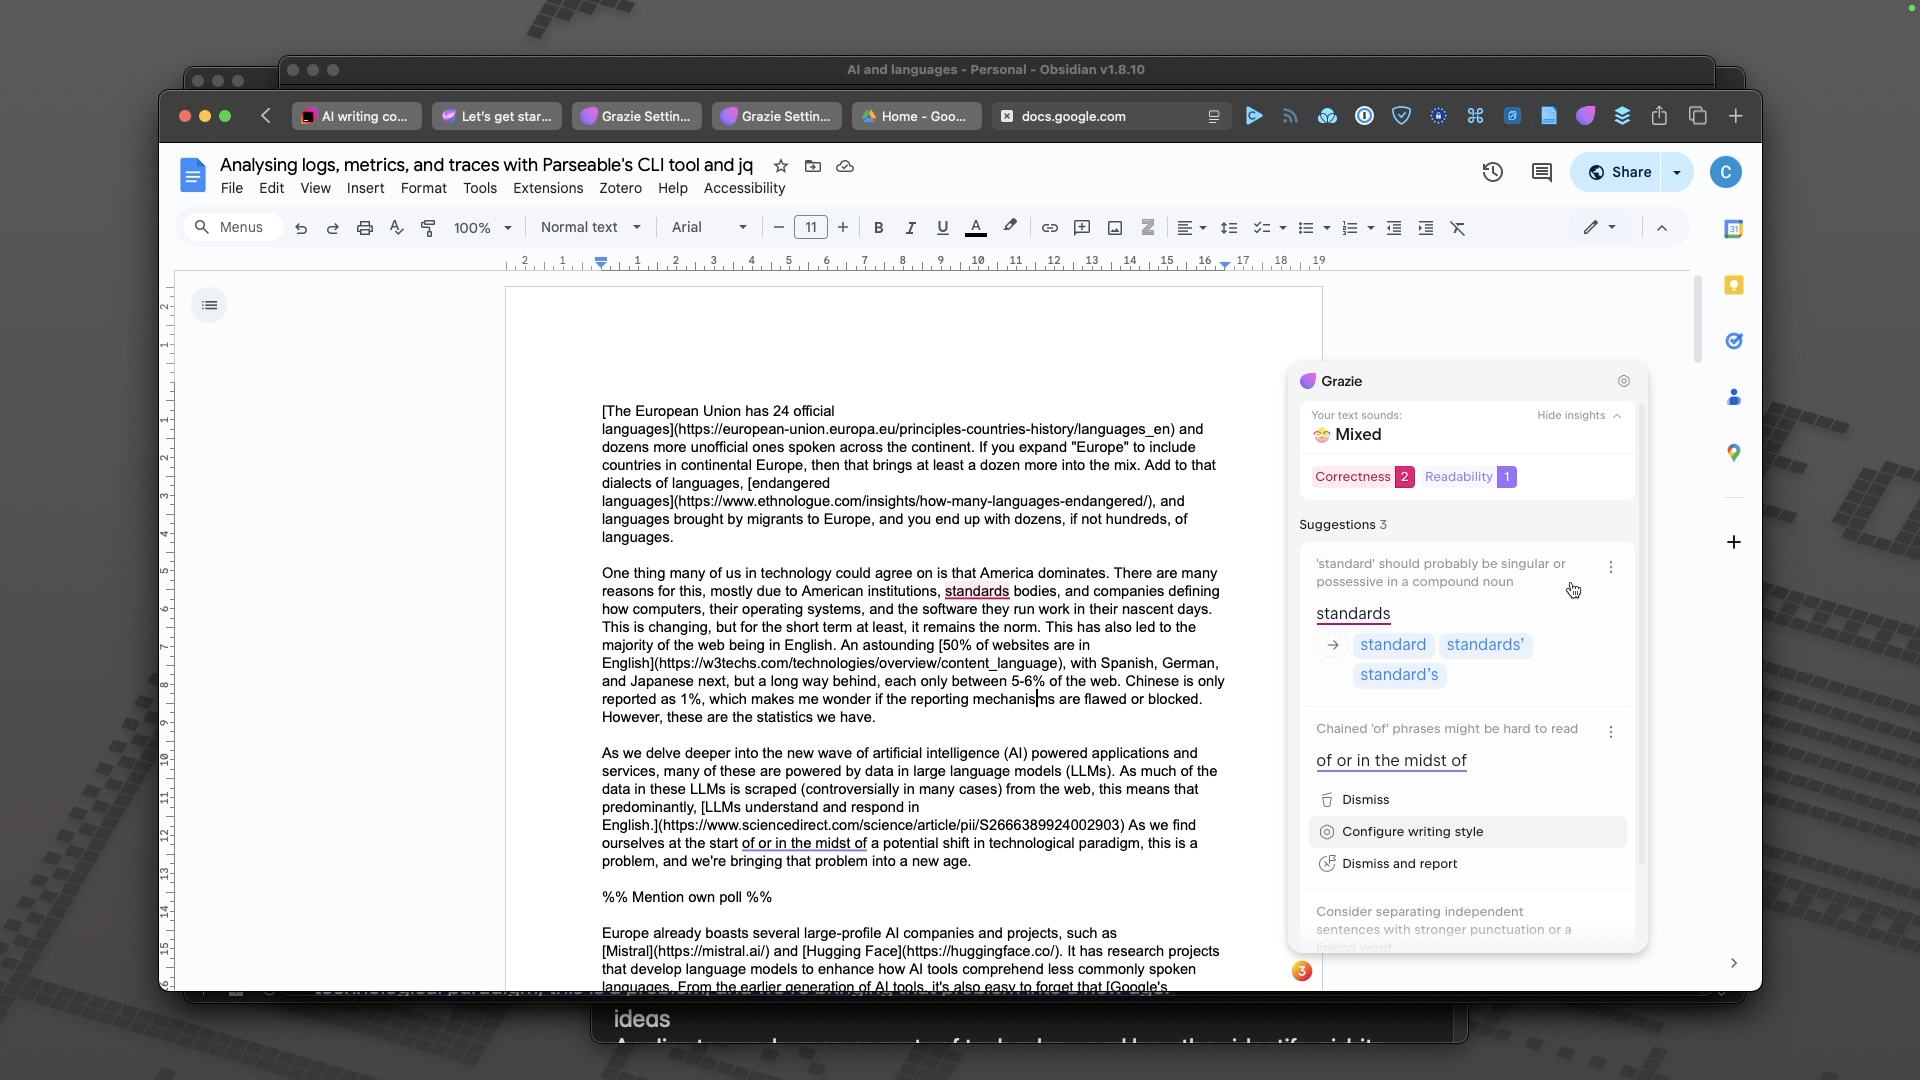
Task: Open version history
Action: (x=1492, y=172)
